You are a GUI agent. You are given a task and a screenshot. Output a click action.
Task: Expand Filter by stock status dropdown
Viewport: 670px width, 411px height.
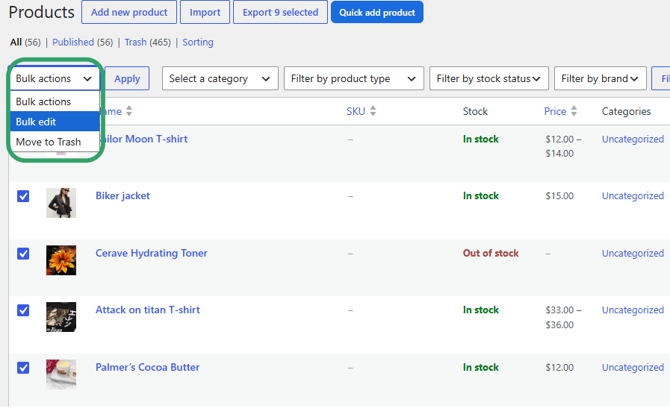[489, 79]
